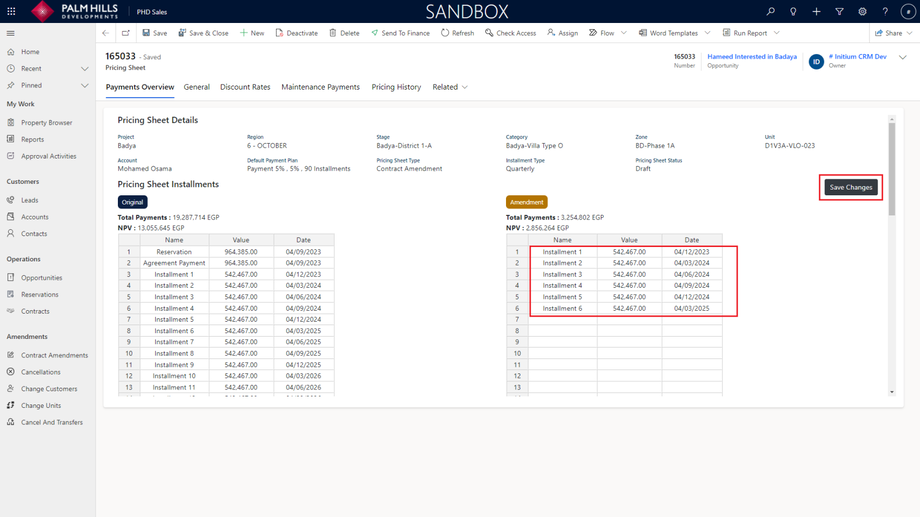This screenshot has width=920, height=517.
Task: Click Check Access command
Action: point(510,33)
